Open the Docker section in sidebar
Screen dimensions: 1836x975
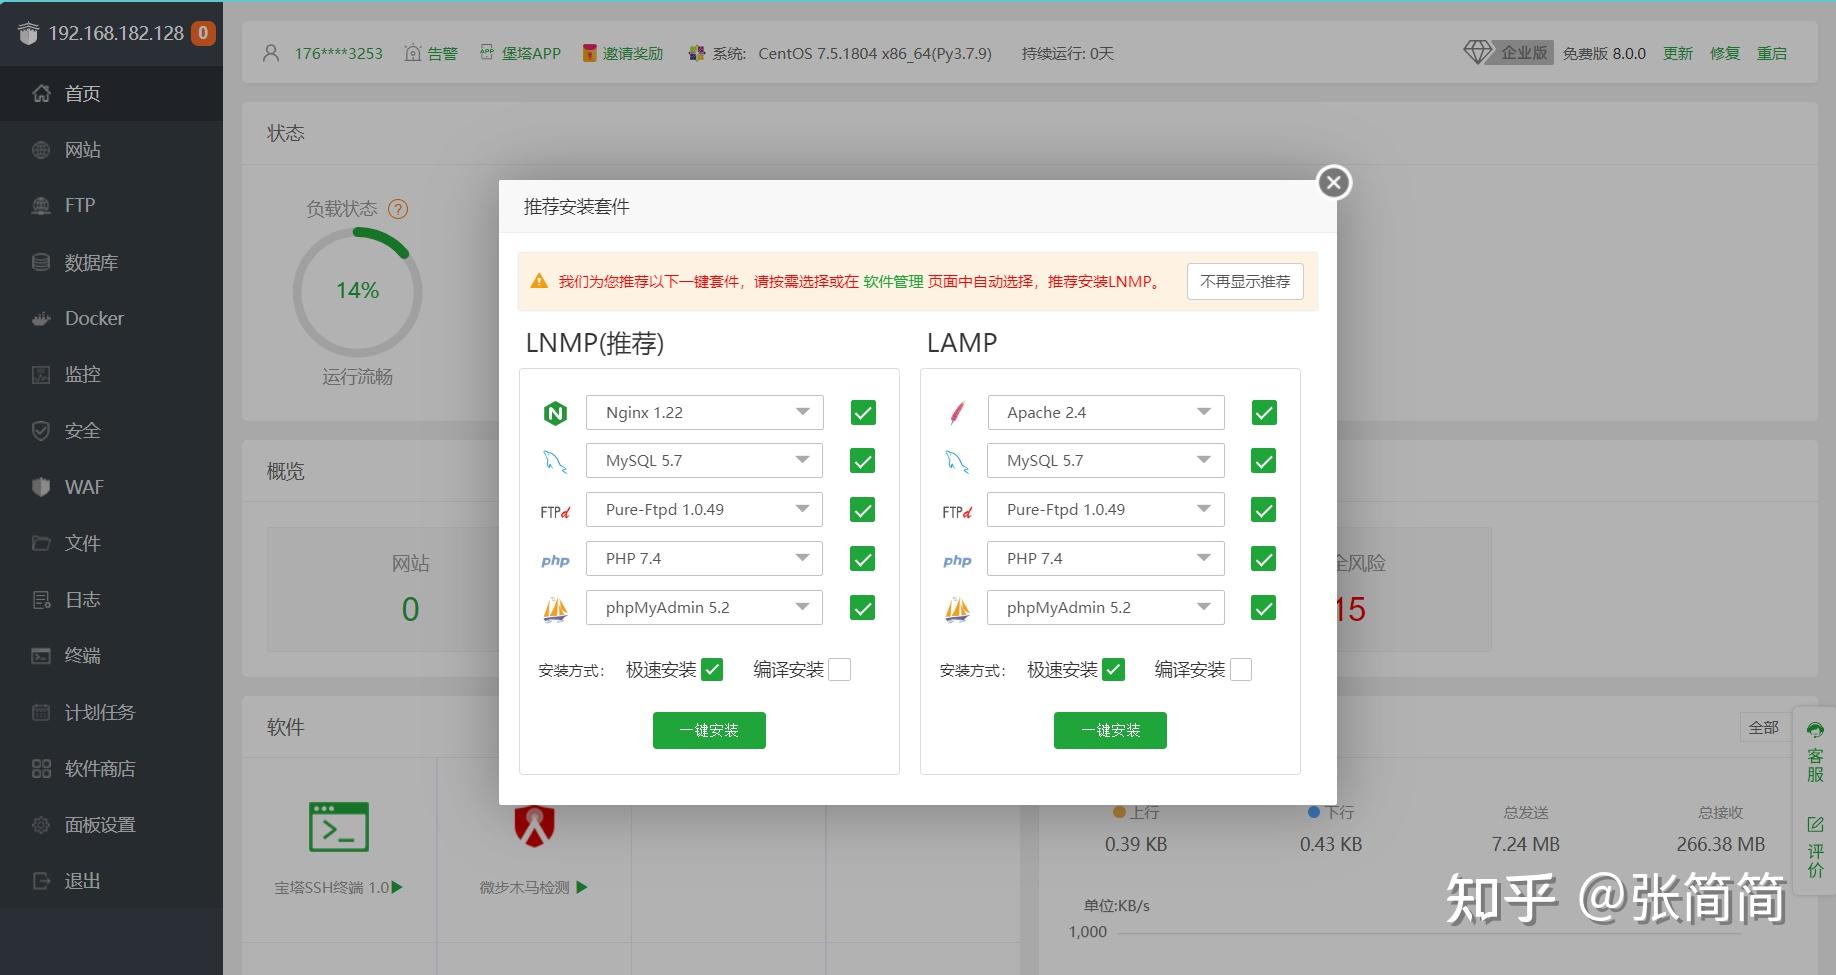[94, 318]
